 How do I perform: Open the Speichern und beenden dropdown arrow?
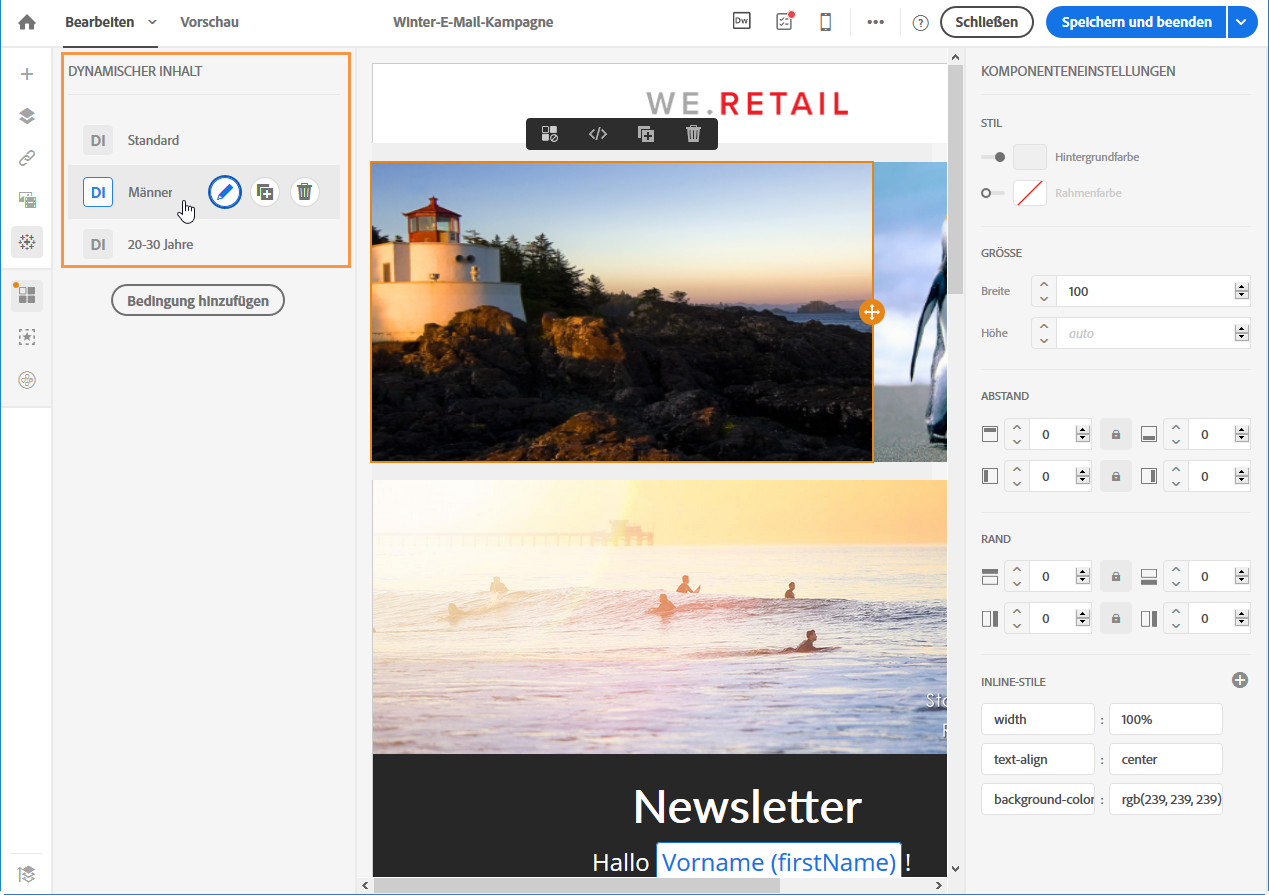click(1242, 22)
